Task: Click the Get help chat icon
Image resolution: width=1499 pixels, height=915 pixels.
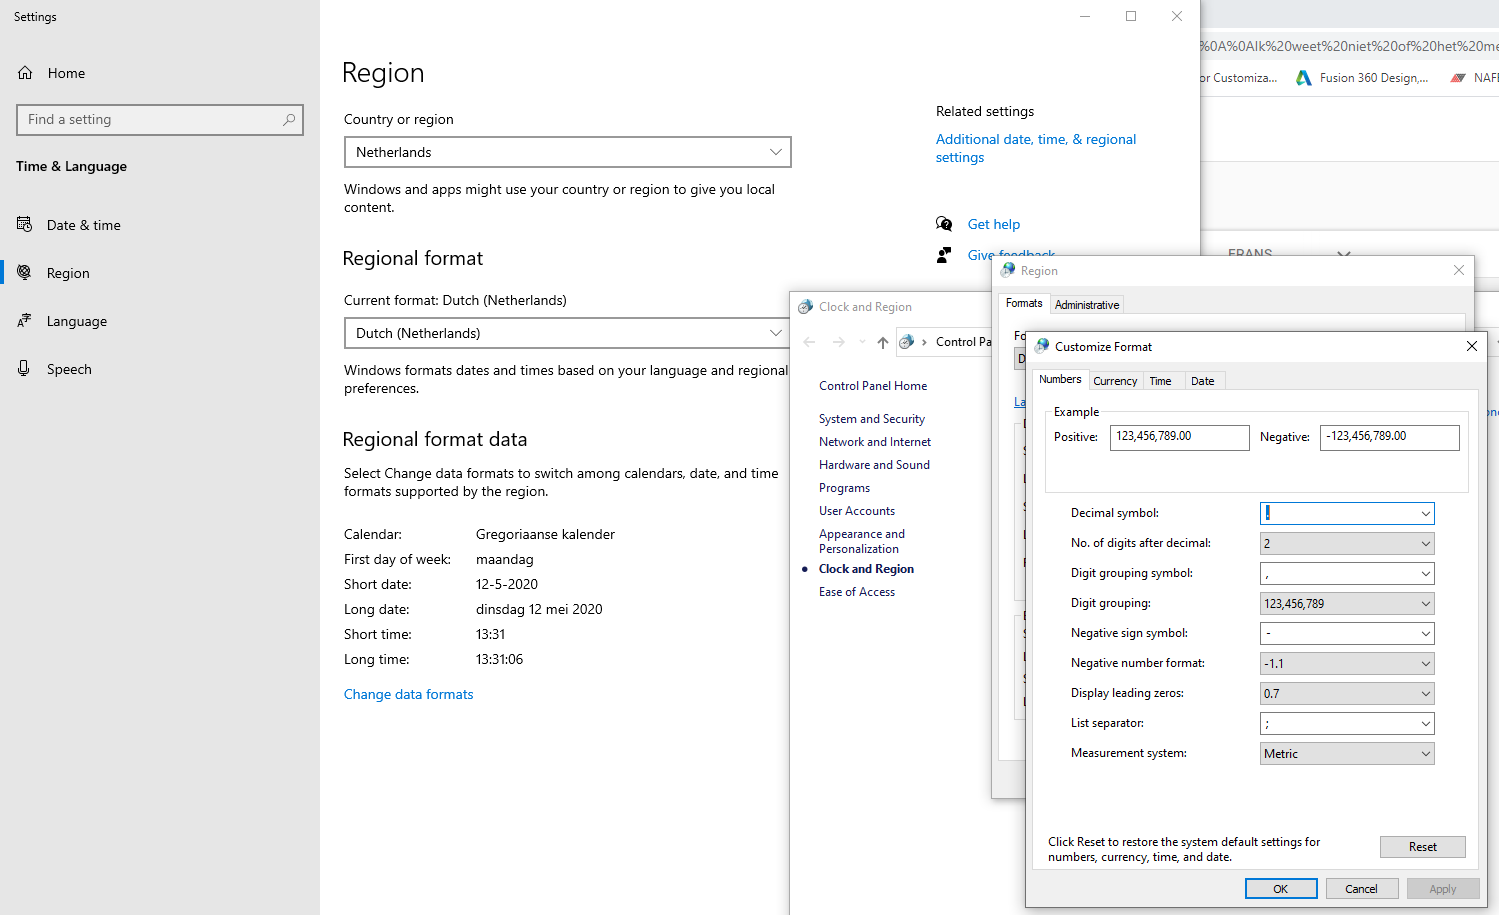Action: point(944,224)
